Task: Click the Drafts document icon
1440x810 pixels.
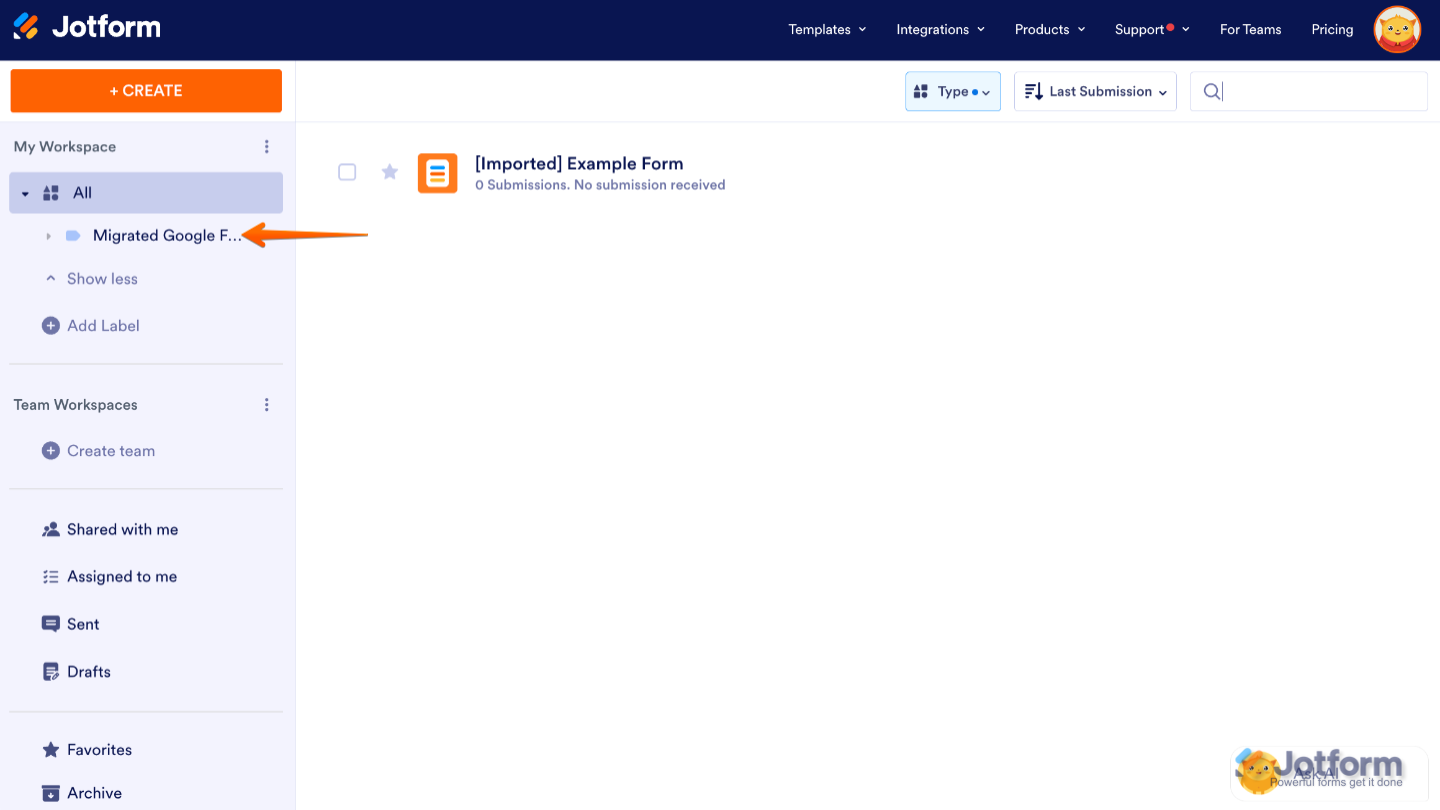Action: [51, 672]
